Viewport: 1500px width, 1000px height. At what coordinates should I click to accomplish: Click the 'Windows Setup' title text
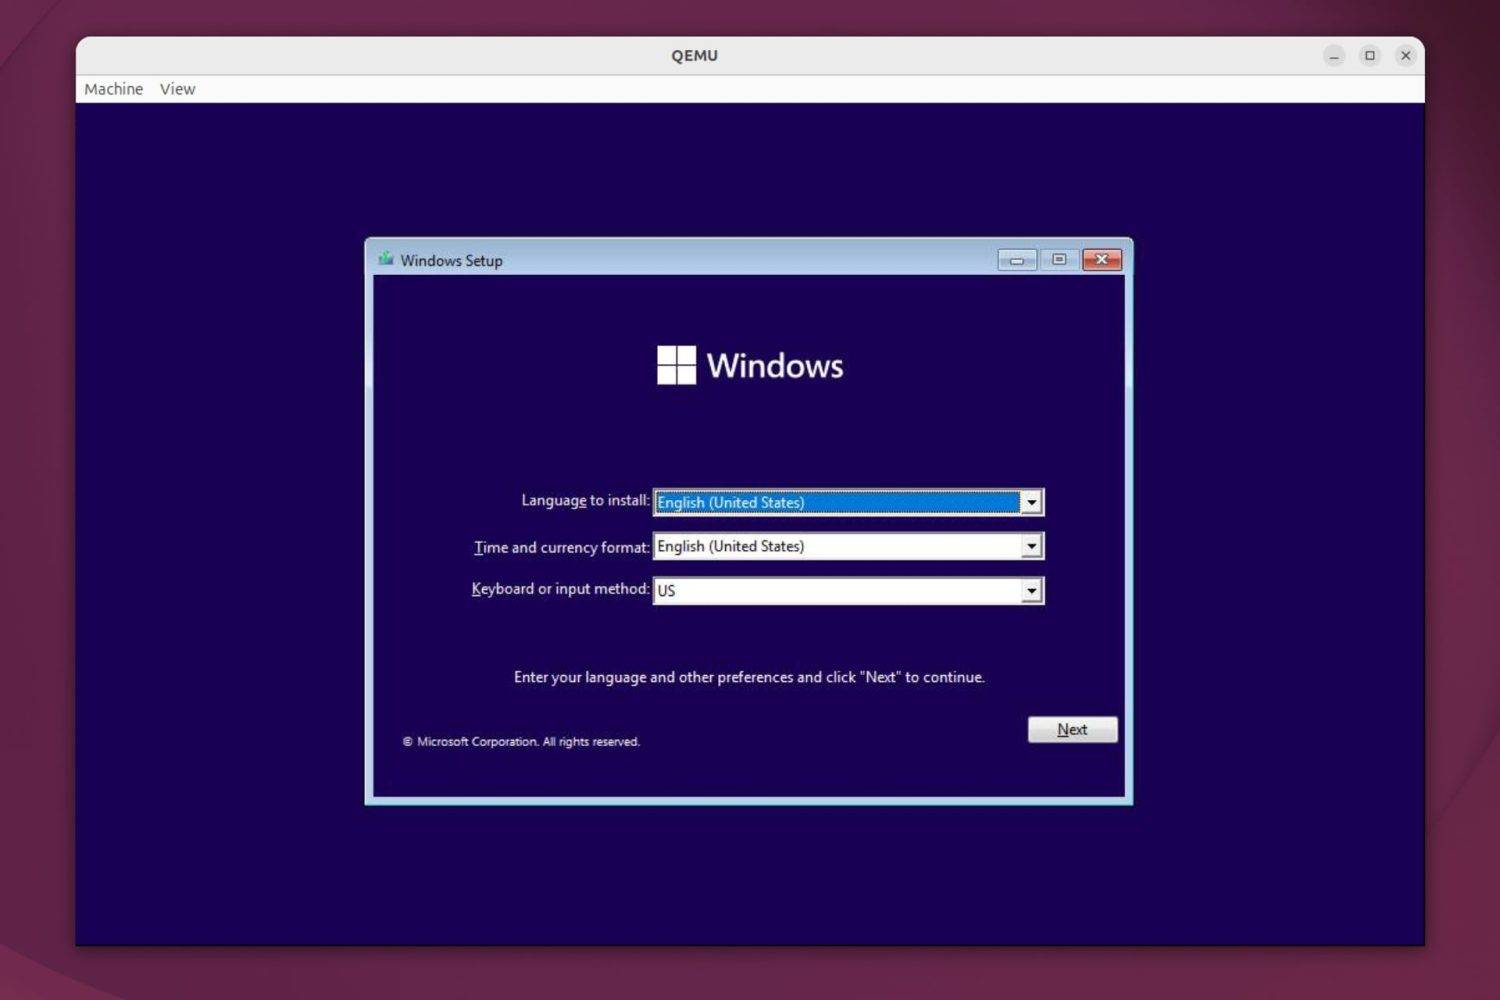pos(451,260)
